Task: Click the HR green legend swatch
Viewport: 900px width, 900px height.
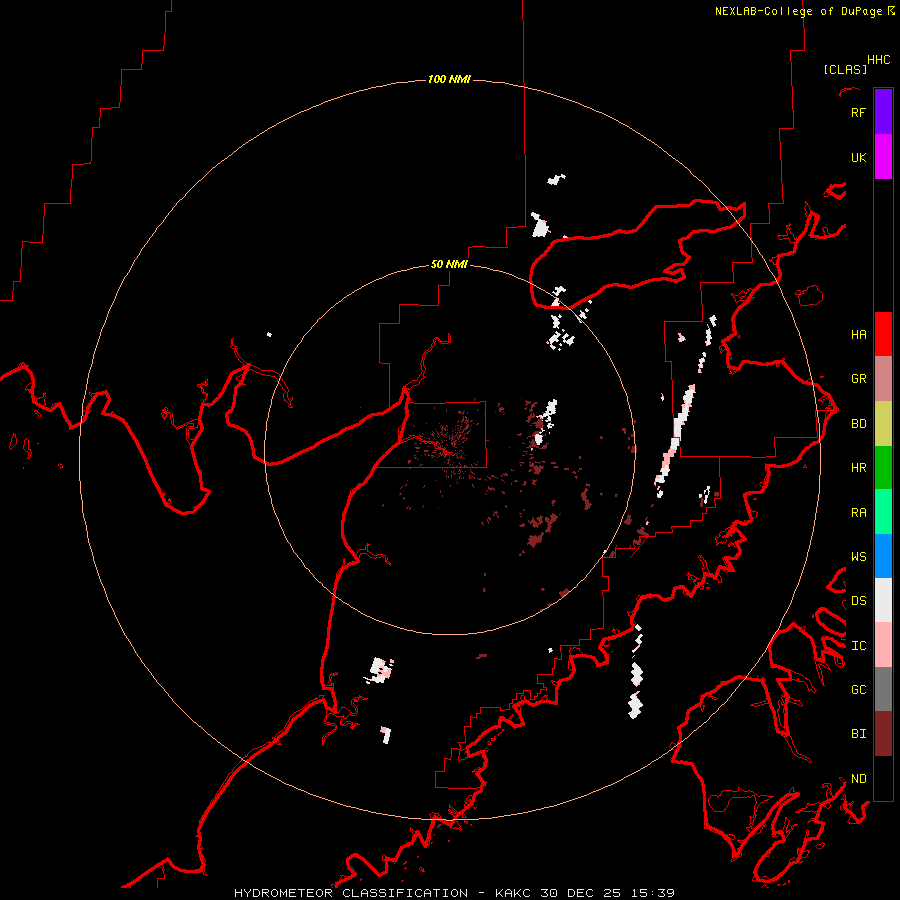Action: [x=883, y=467]
